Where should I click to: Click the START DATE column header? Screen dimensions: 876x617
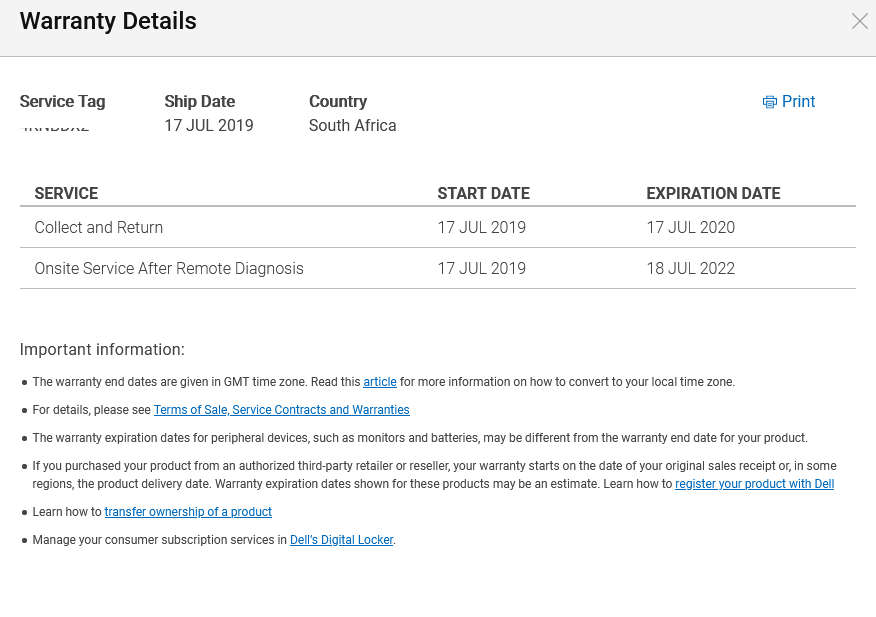483,194
